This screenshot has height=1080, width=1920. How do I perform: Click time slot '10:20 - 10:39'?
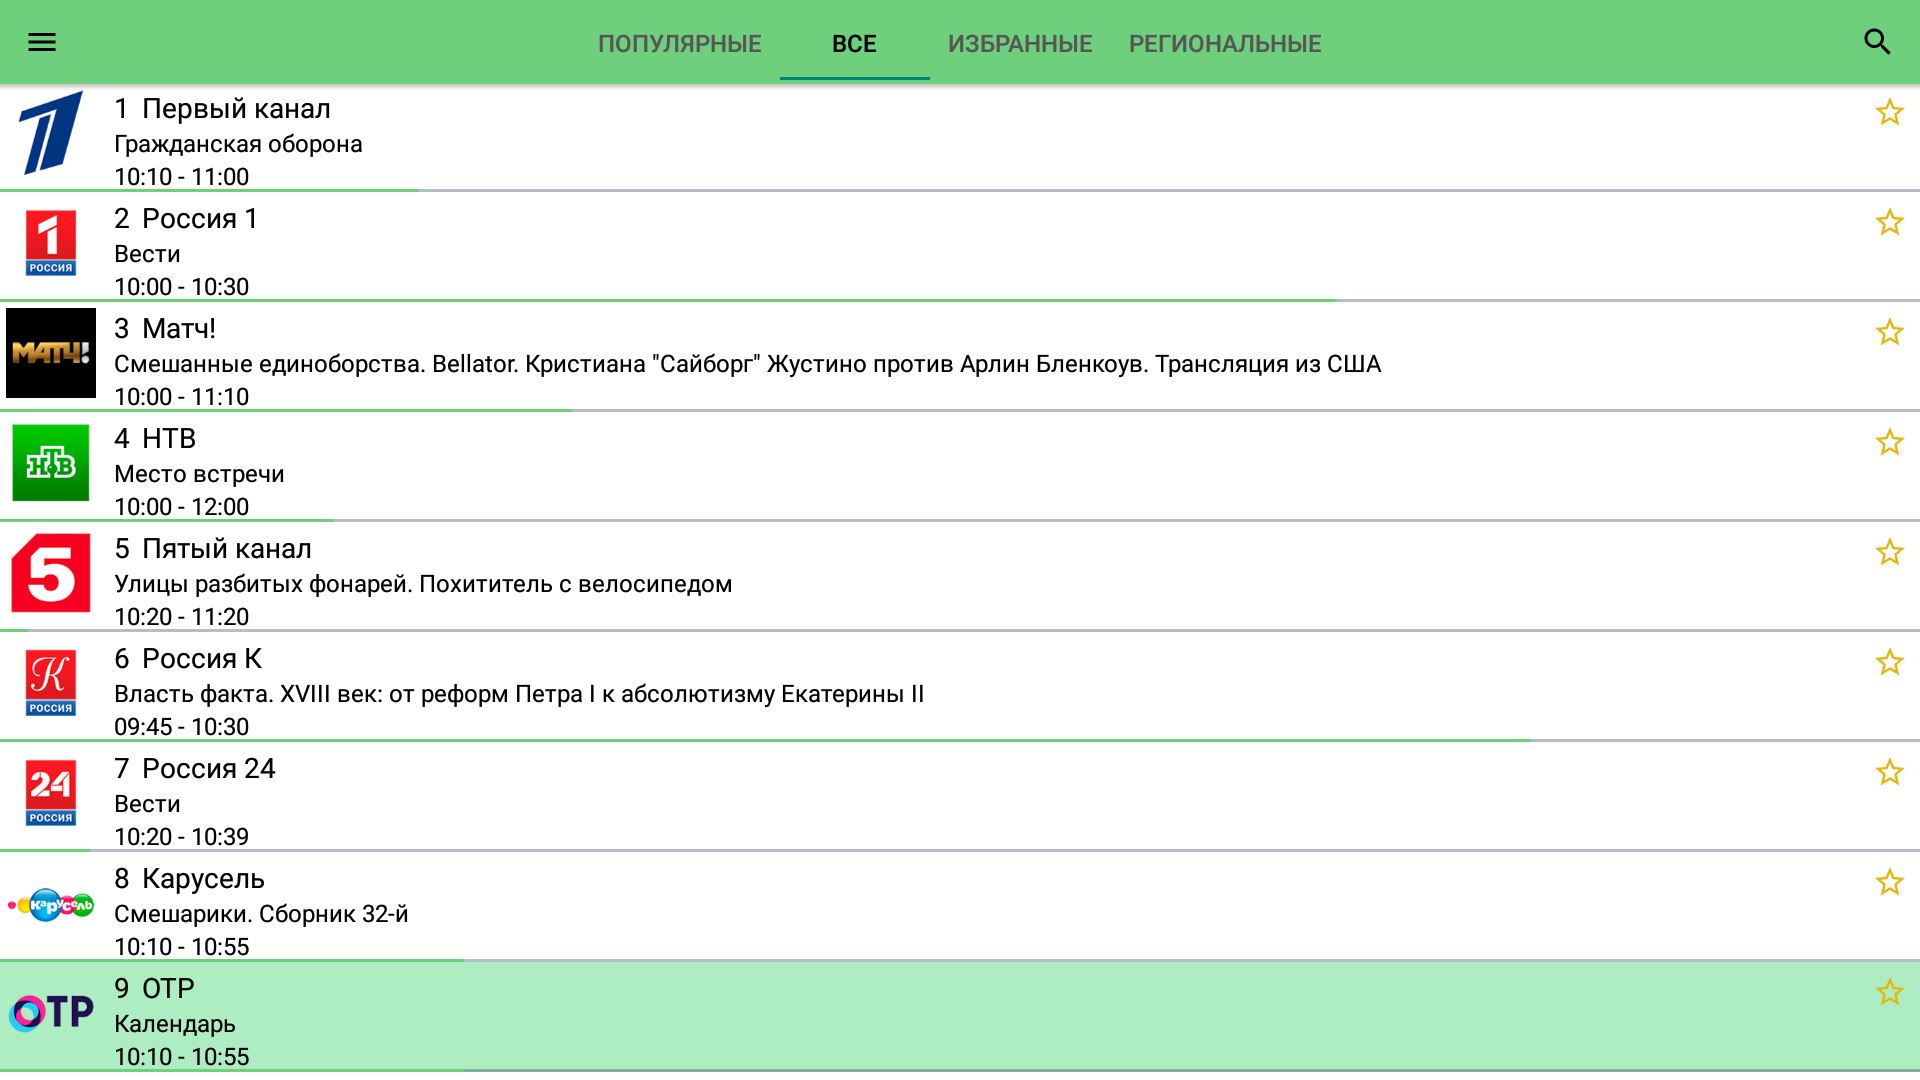pyautogui.click(x=181, y=837)
